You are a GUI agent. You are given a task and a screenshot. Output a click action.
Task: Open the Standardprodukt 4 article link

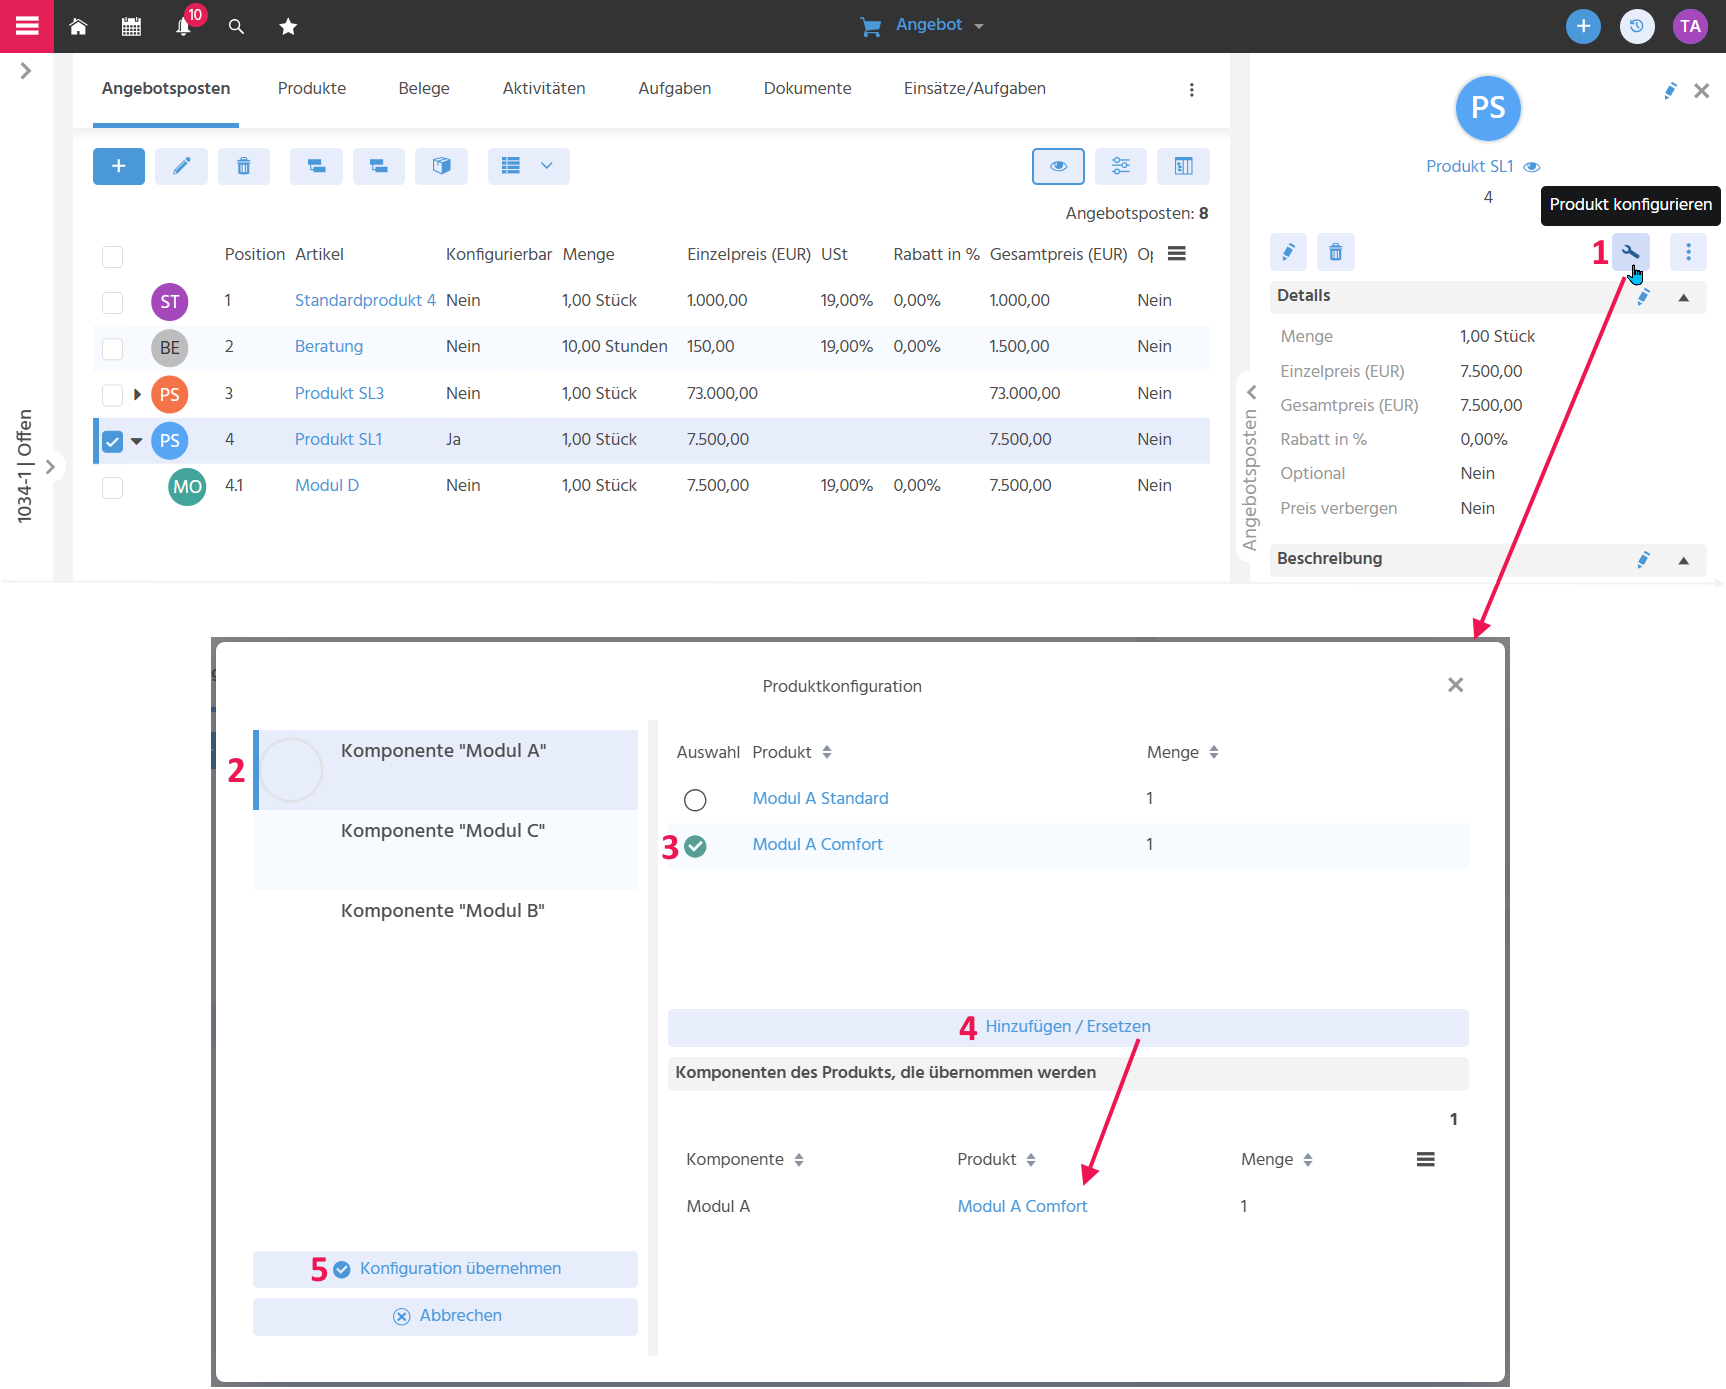click(365, 300)
